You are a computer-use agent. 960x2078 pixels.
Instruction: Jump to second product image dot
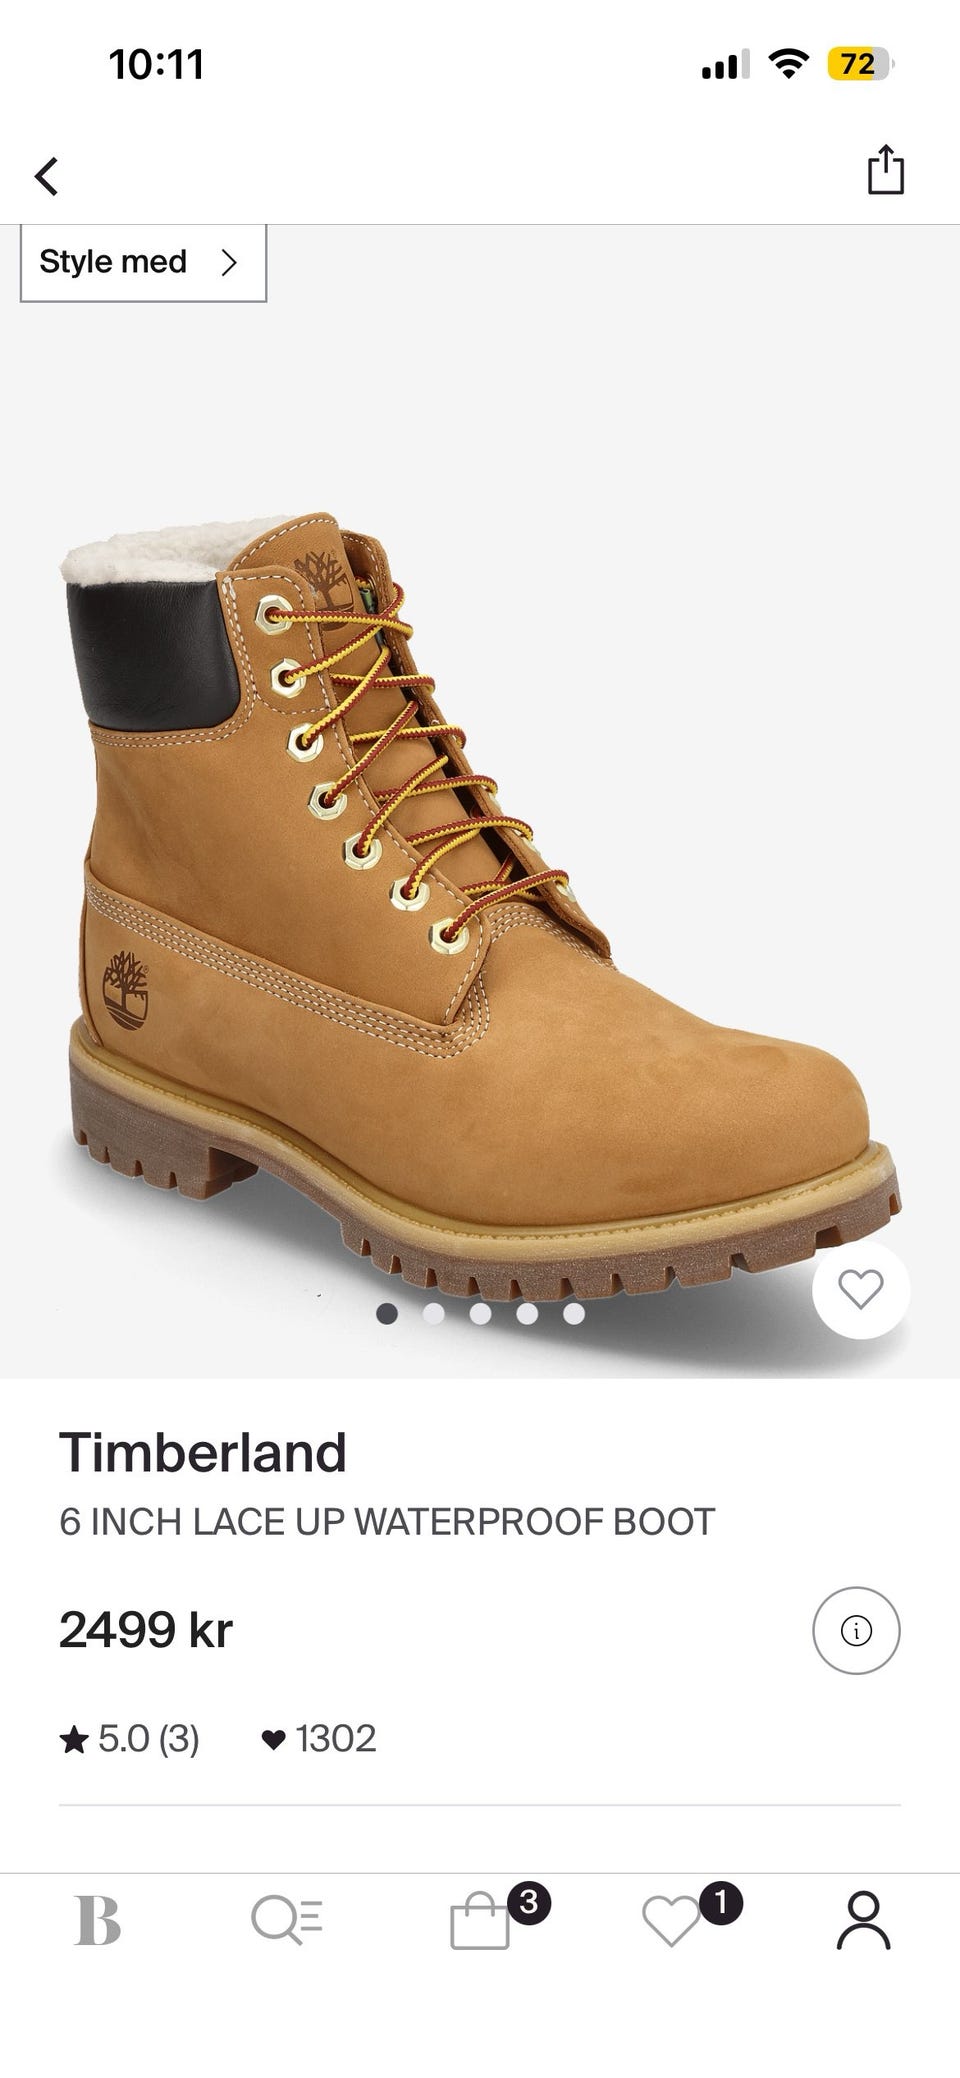pos(434,1313)
